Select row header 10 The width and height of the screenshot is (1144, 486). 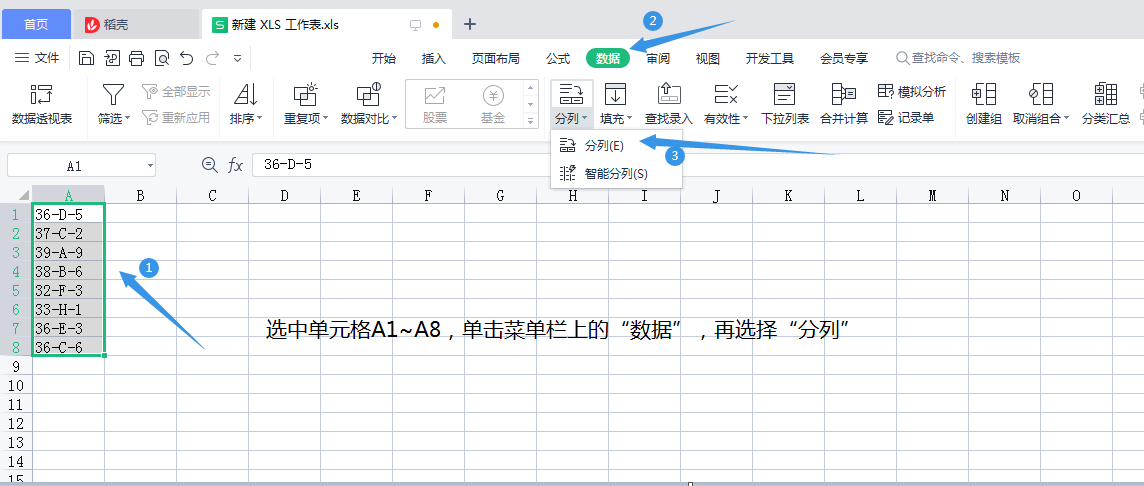click(x=16, y=385)
